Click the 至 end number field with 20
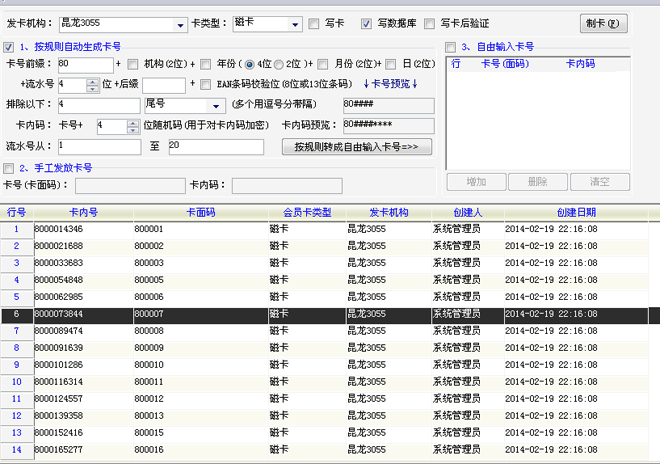660x464 pixels. click(216, 147)
